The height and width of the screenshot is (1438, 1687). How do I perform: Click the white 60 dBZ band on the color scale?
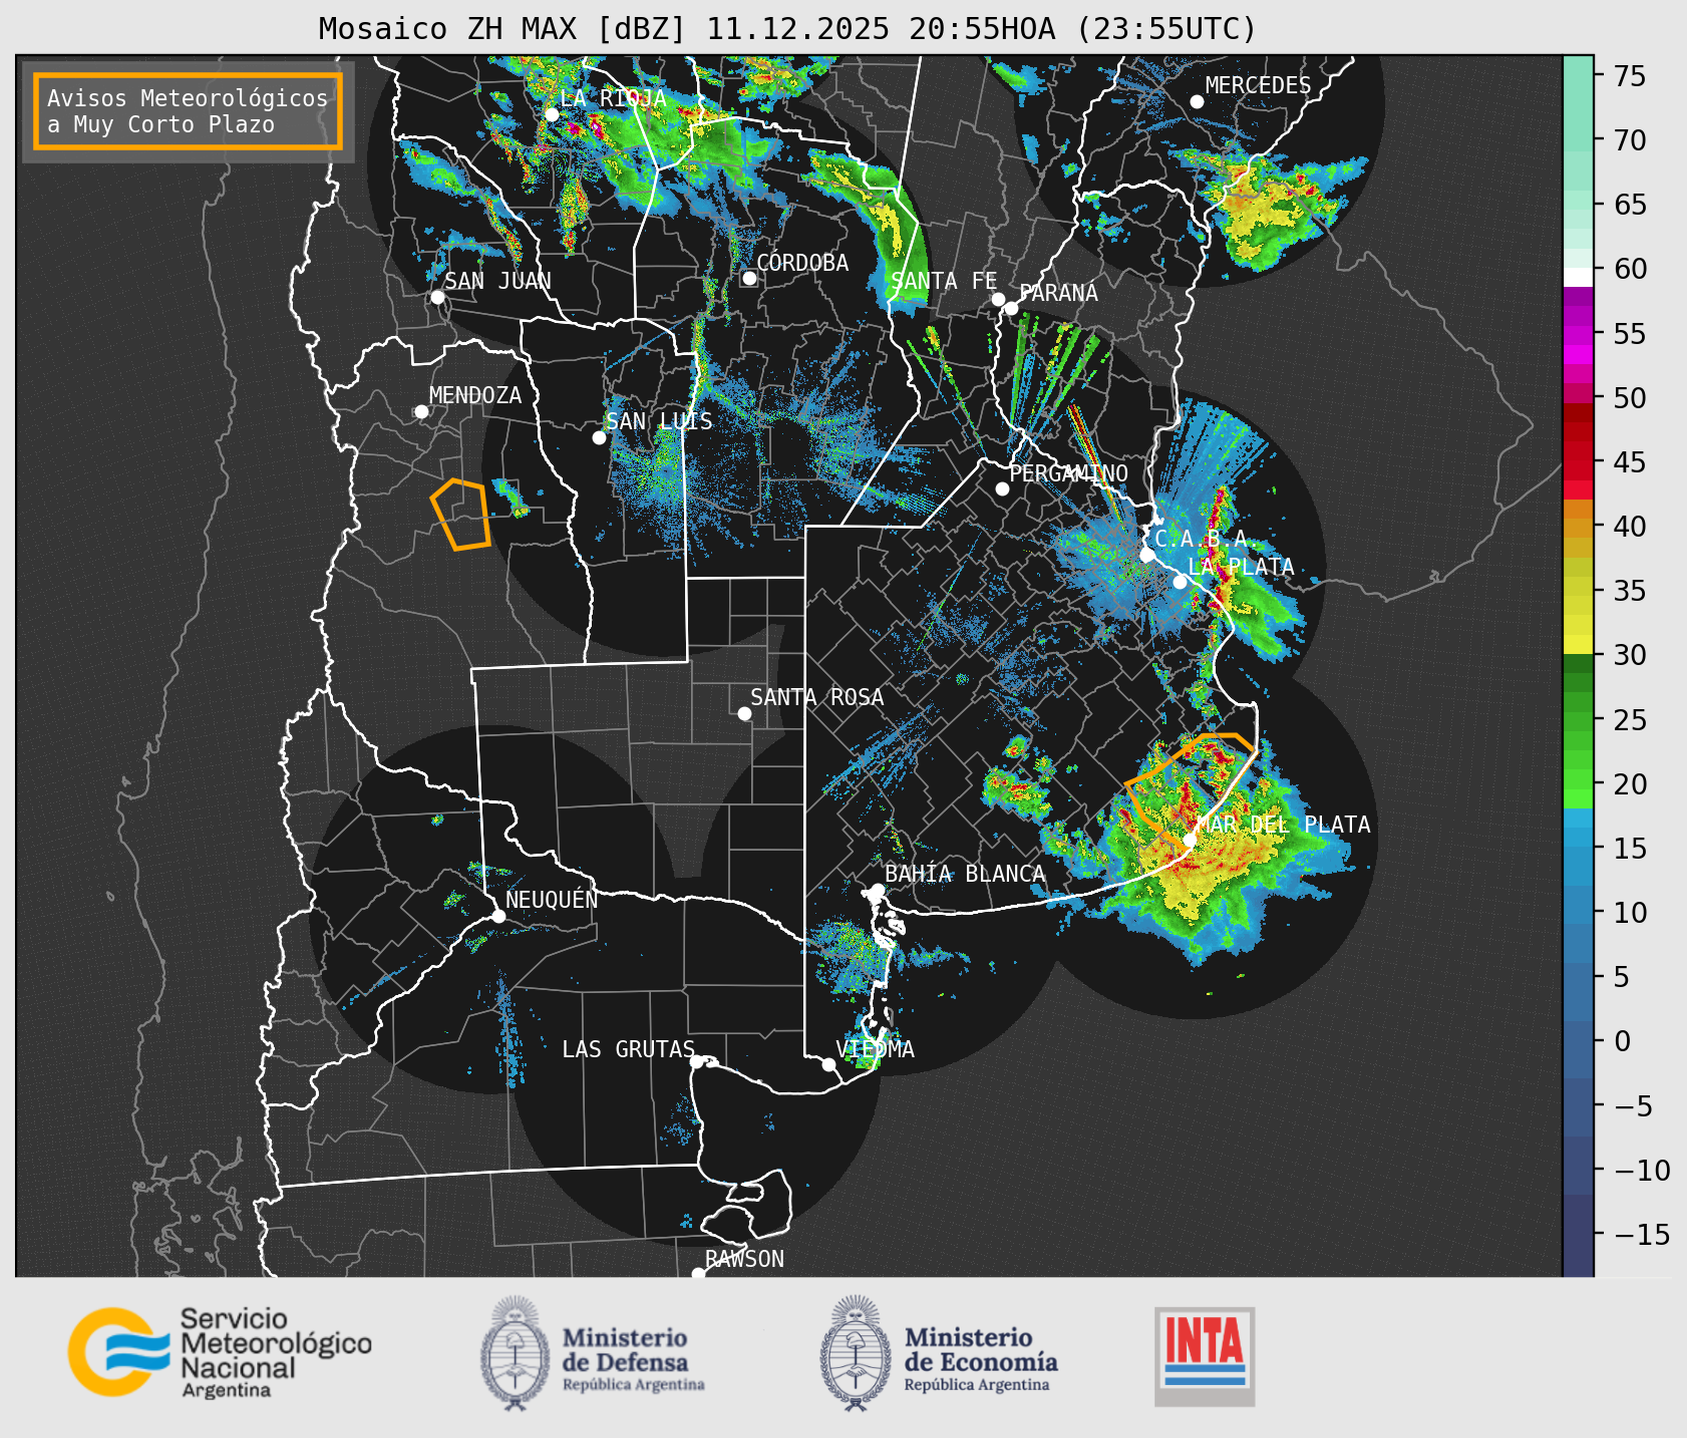coord(1577,276)
